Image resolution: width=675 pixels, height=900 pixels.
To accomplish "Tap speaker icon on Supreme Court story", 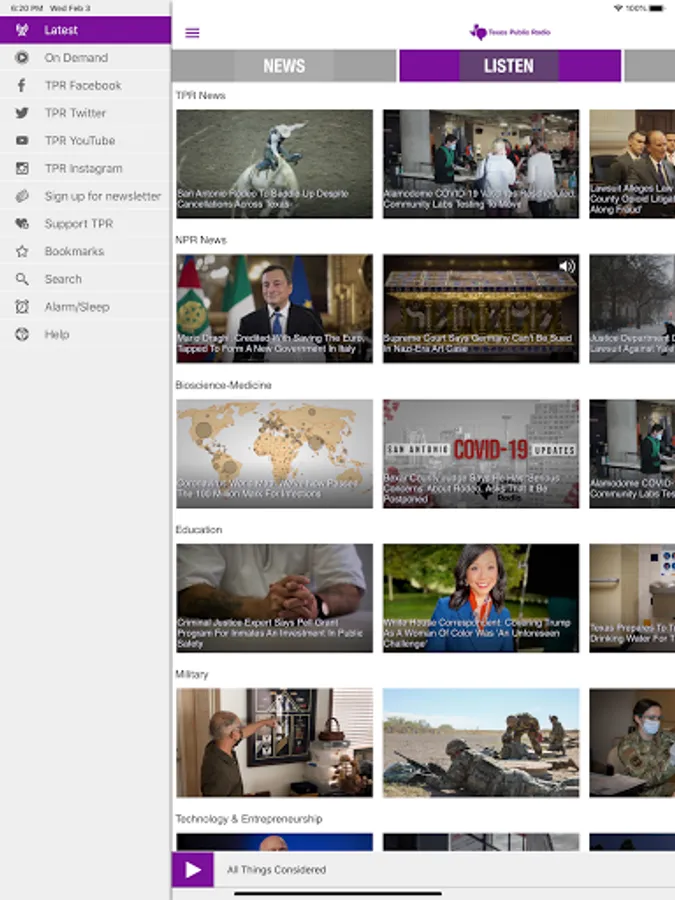I will click(567, 266).
